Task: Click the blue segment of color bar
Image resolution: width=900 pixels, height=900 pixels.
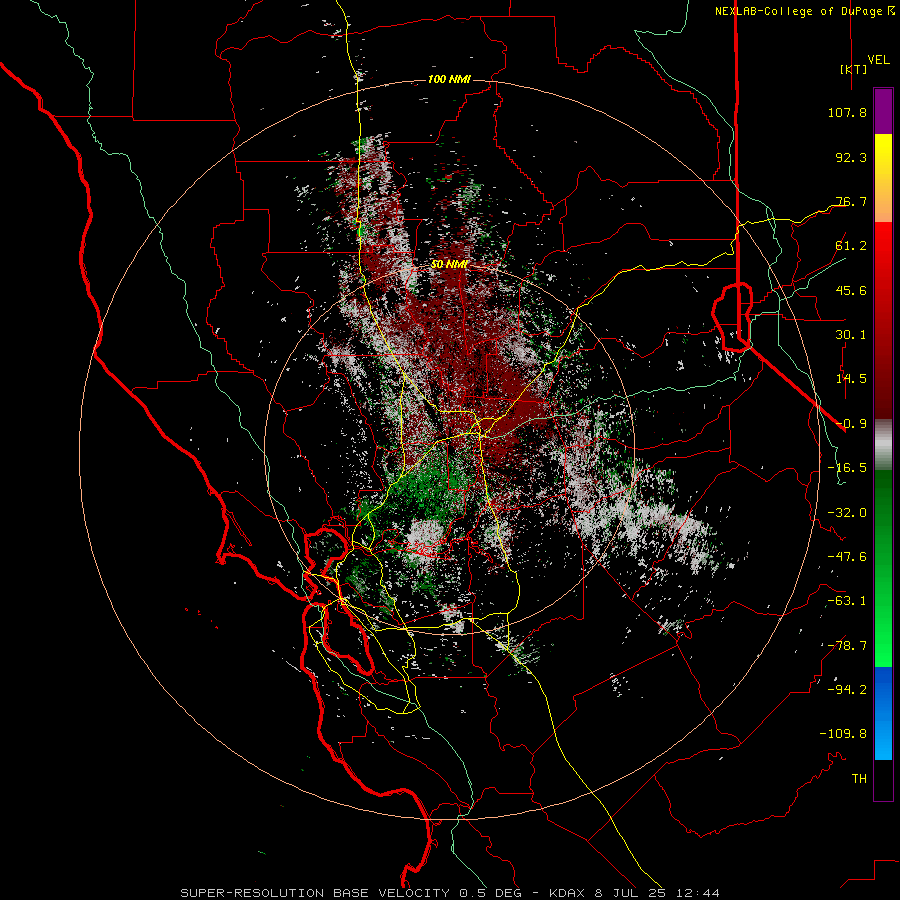Action: click(883, 713)
